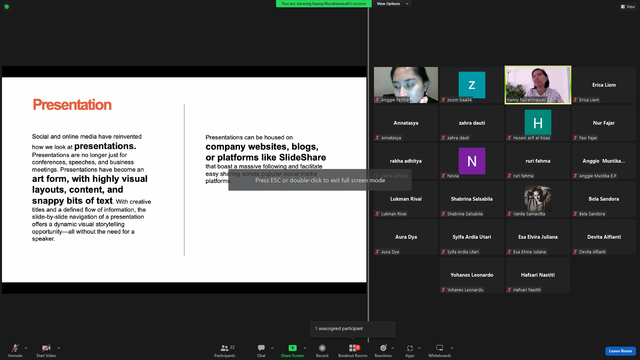Select the rakha adhitya participant tile

pyautogui.click(x=406, y=161)
